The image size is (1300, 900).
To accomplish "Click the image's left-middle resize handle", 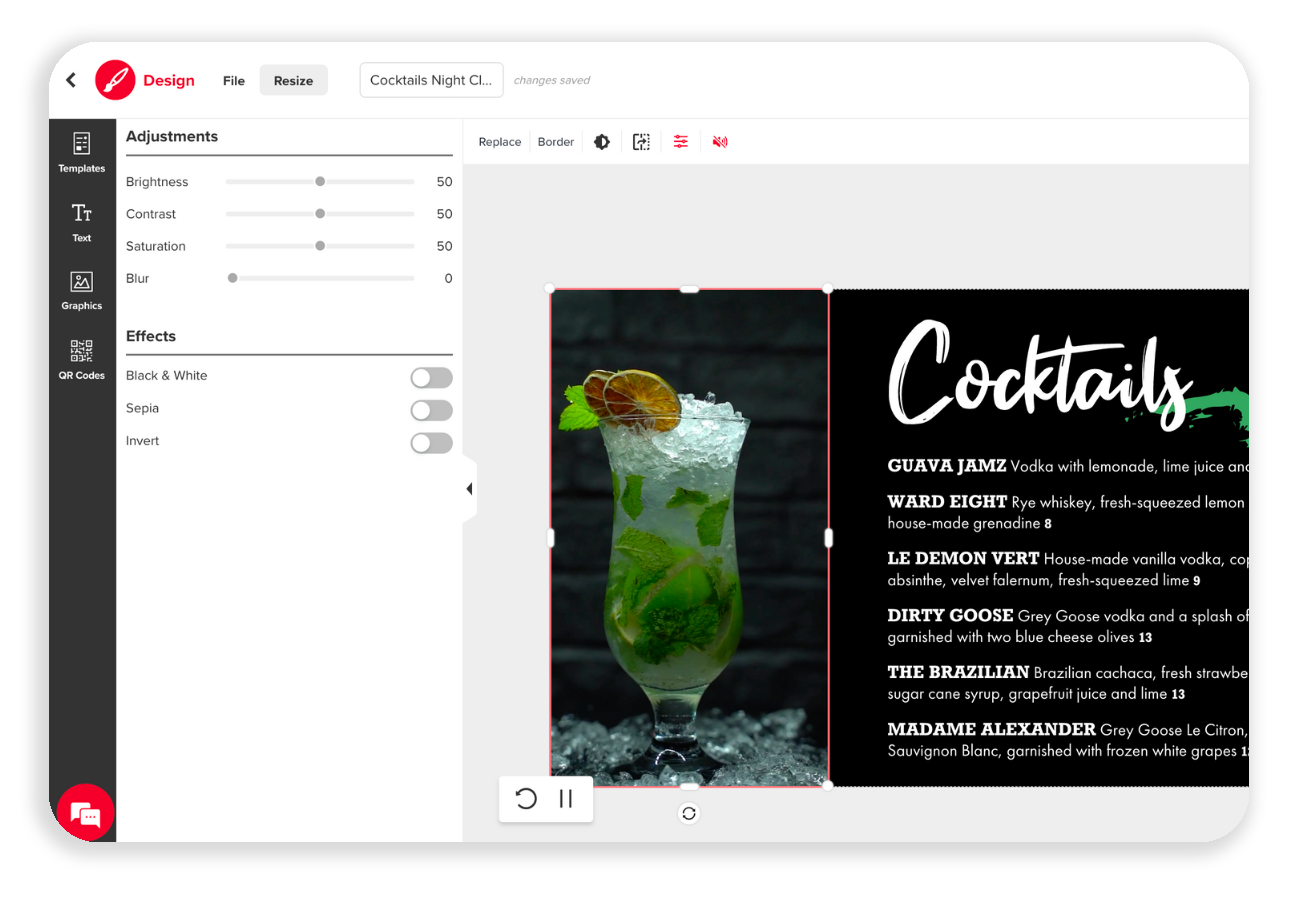I will coord(550,538).
